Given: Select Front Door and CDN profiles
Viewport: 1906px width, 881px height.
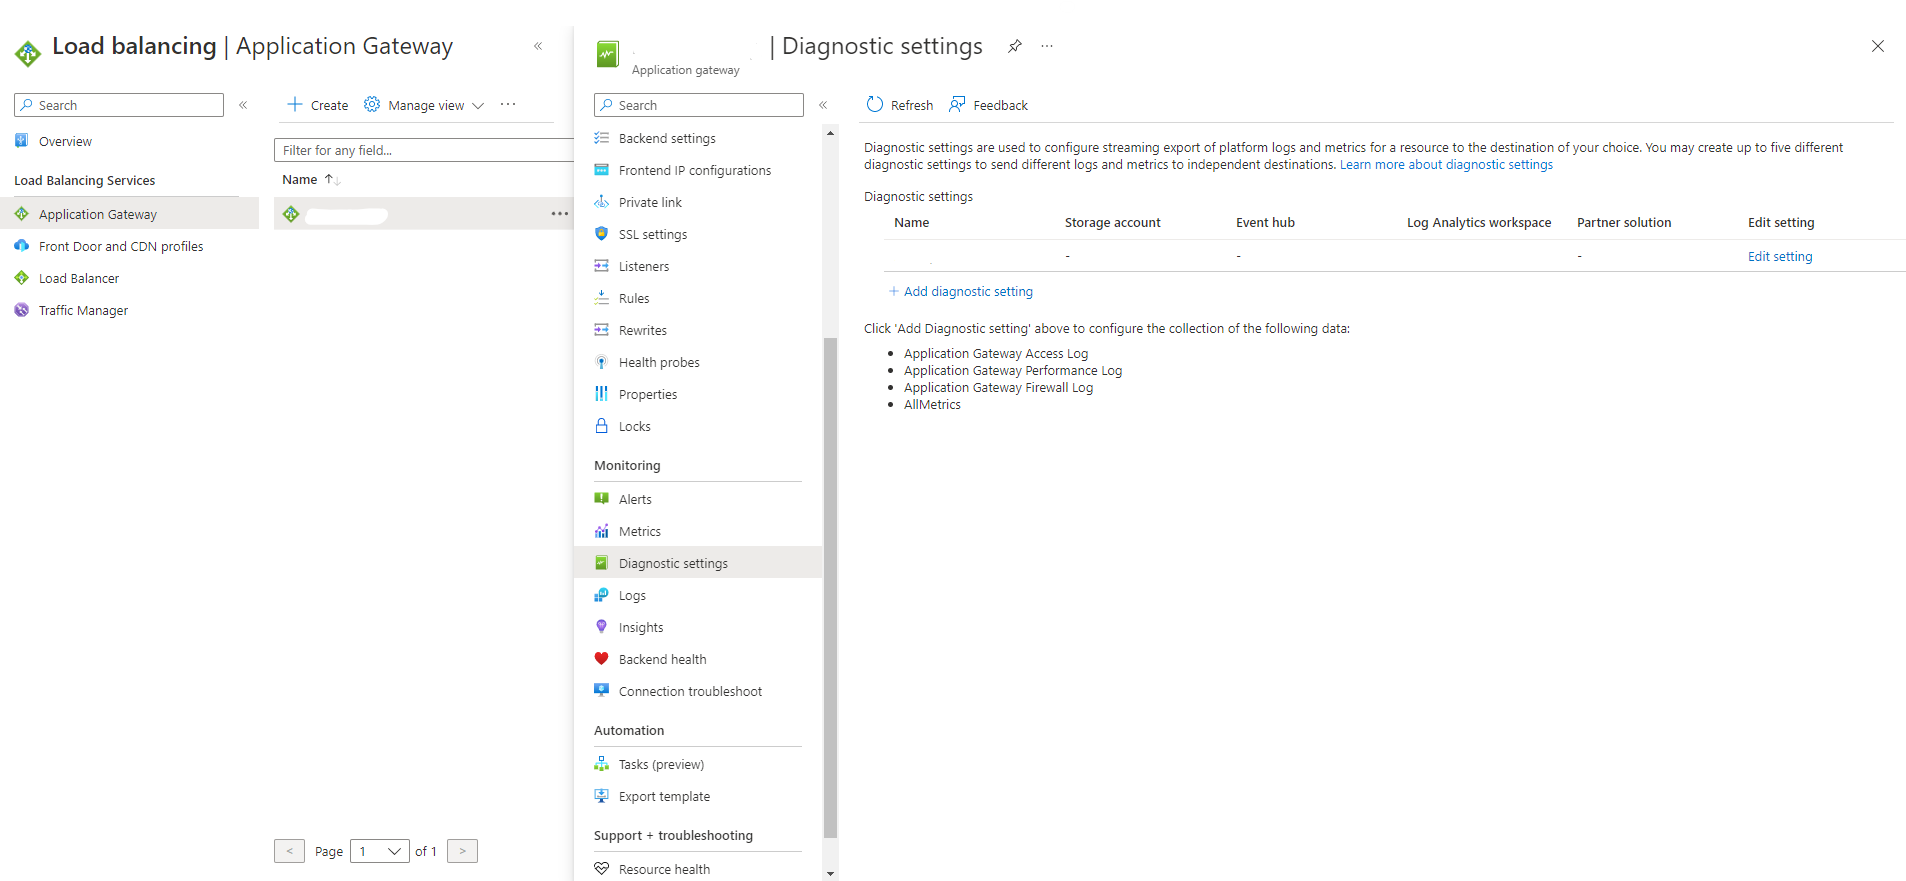Looking at the screenshot, I should click(x=120, y=246).
